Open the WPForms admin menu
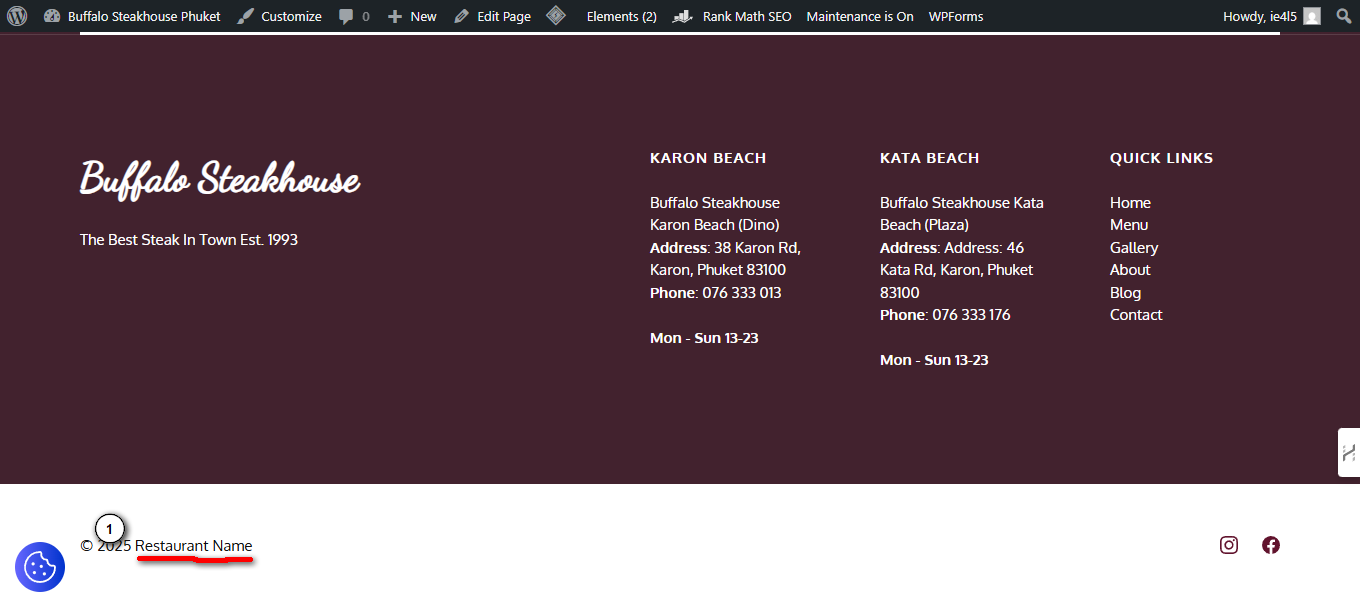Screen dimensions: 1360x607 956,16
